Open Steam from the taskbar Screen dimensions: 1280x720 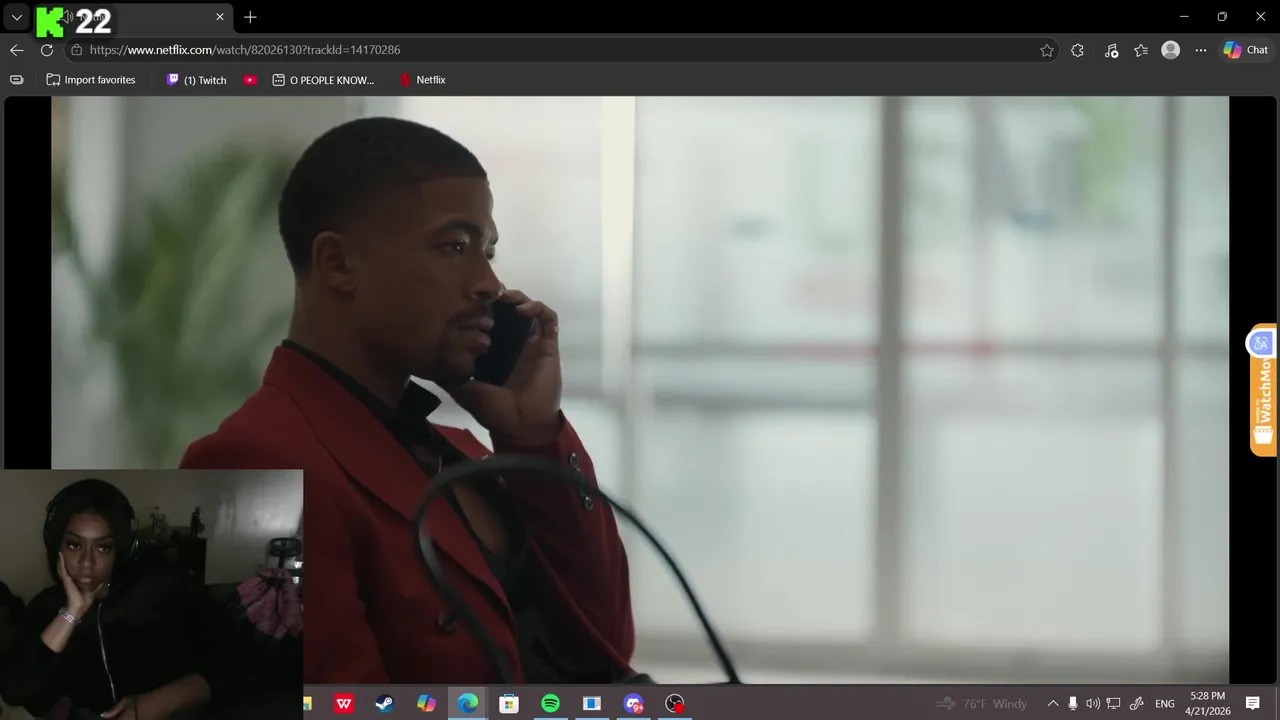(x=385, y=704)
